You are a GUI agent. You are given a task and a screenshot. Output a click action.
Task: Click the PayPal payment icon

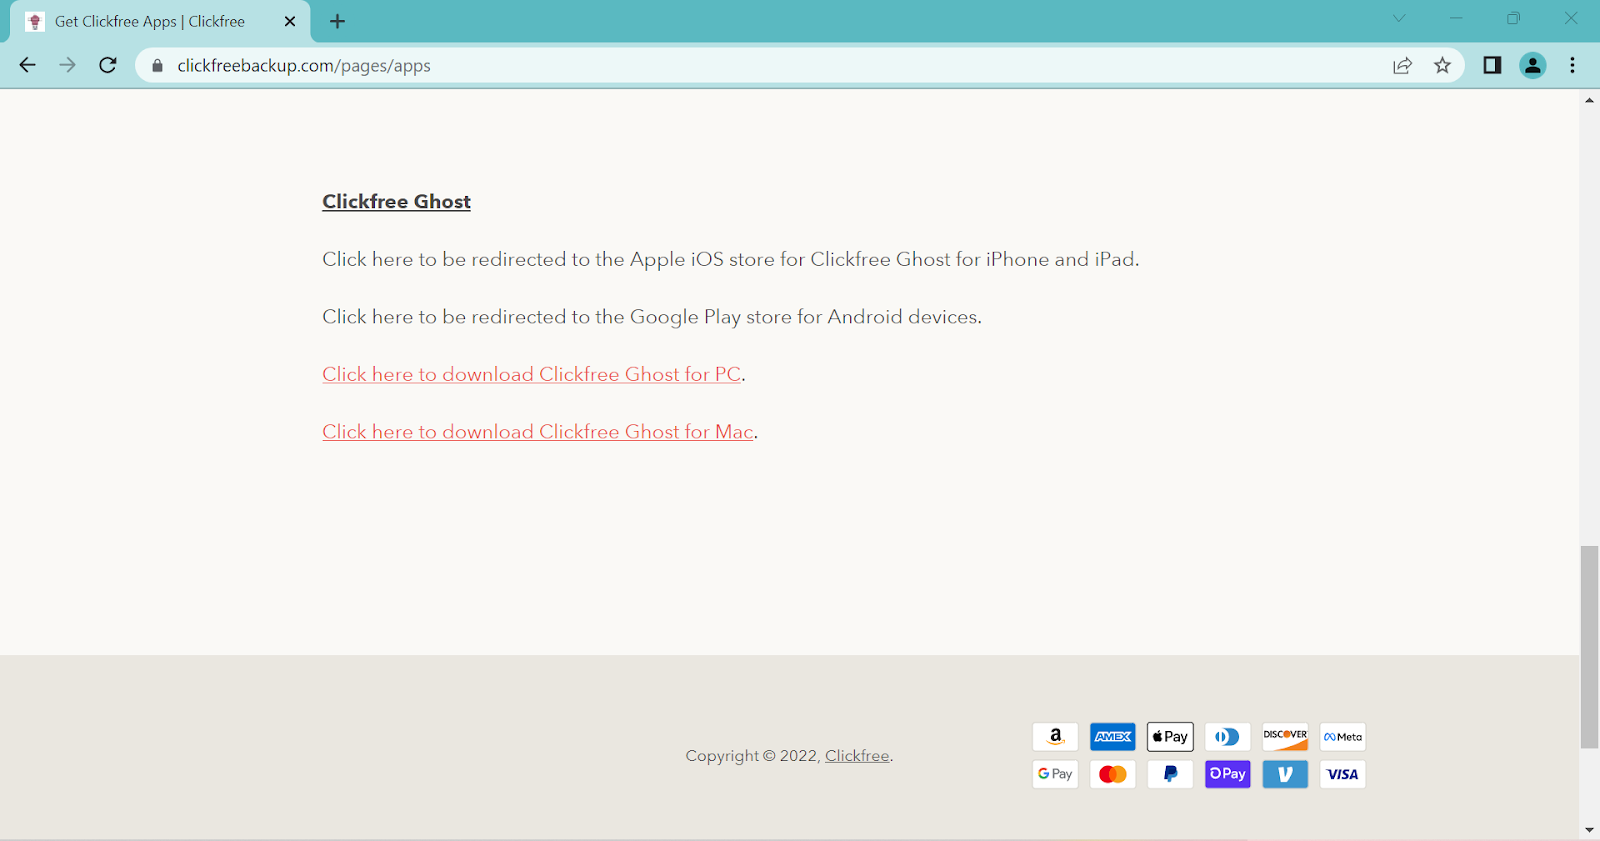pyautogui.click(x=1170, y=774)
